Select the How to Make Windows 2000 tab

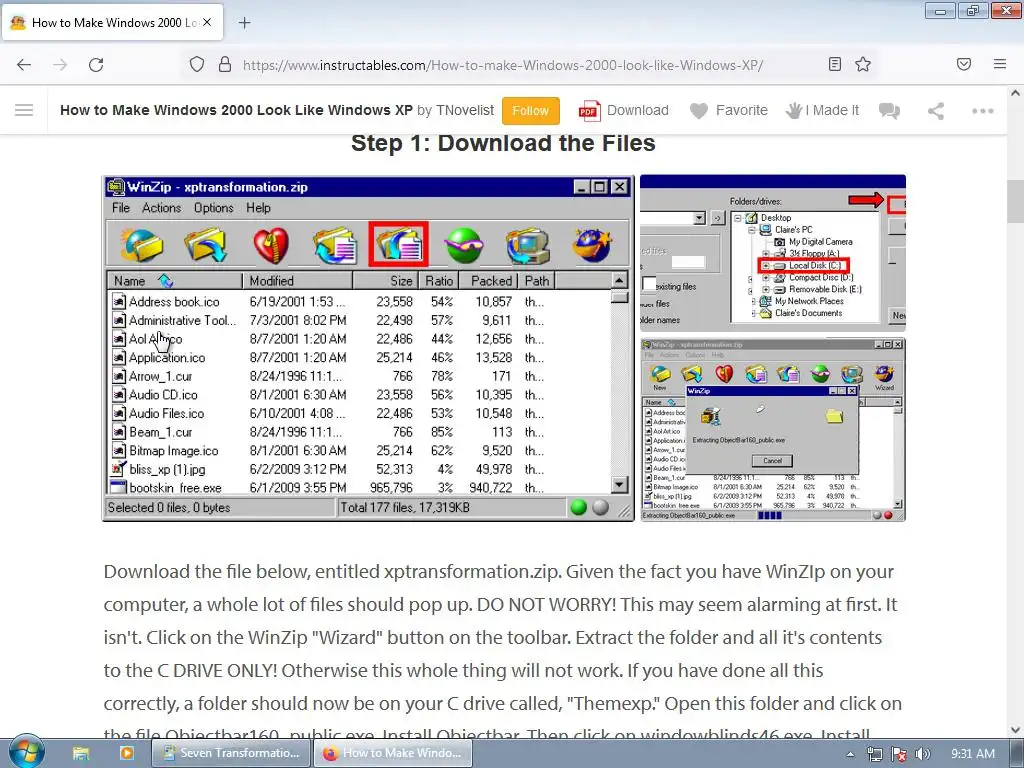pyautogui.click(x=113, y=22)
